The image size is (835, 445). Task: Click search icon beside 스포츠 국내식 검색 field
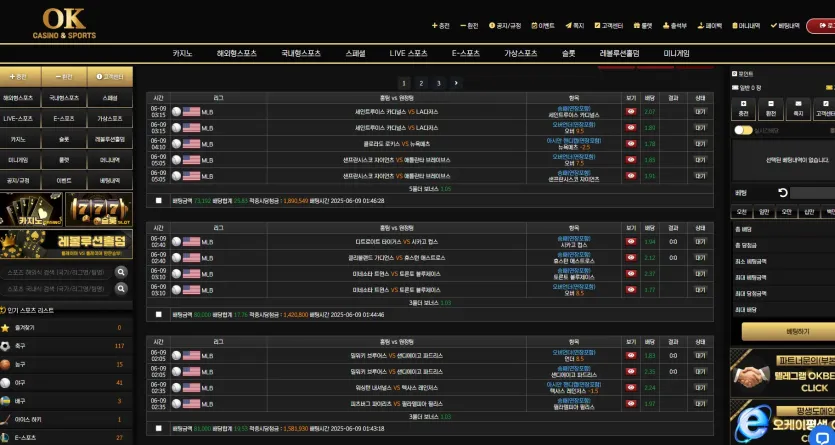click(x=121, y=289)
